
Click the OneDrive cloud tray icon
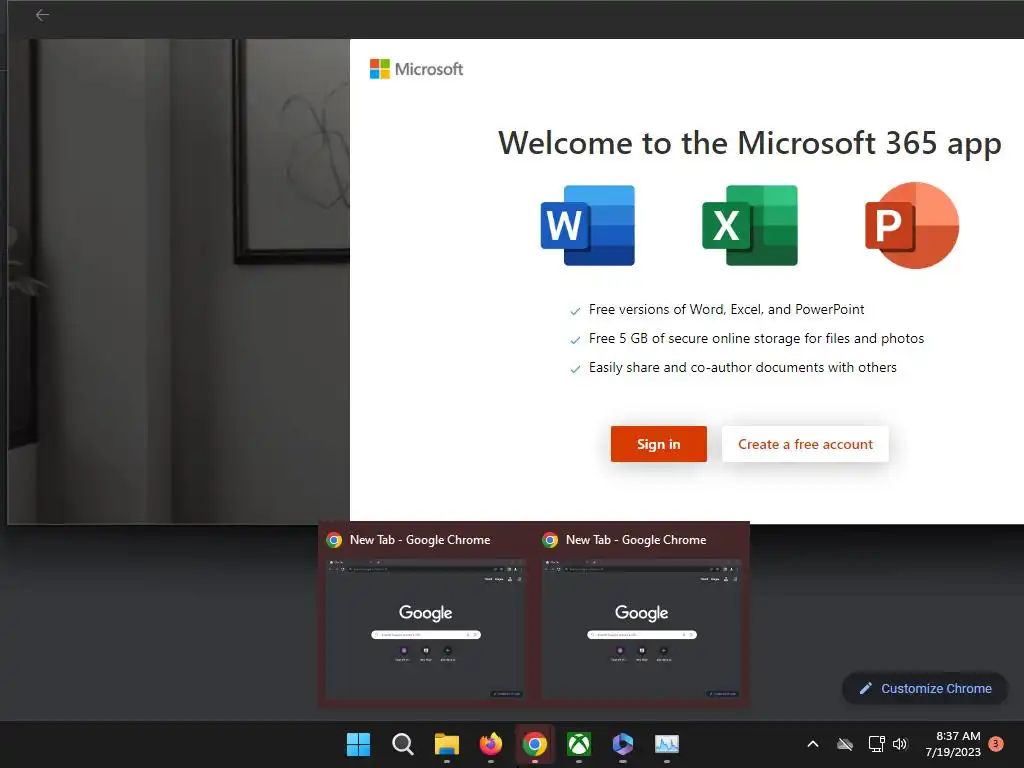(845, 744)
